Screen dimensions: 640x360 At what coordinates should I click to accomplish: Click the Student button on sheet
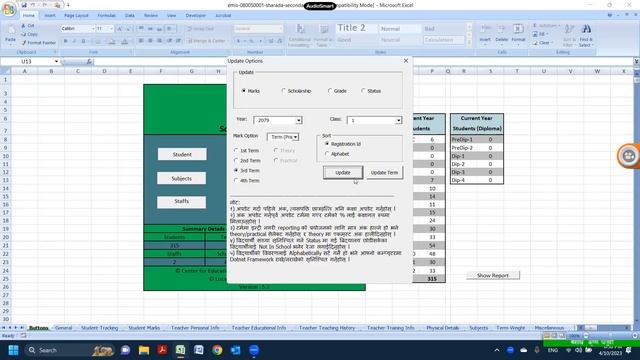pyautogui.click(x=182, y=154)
